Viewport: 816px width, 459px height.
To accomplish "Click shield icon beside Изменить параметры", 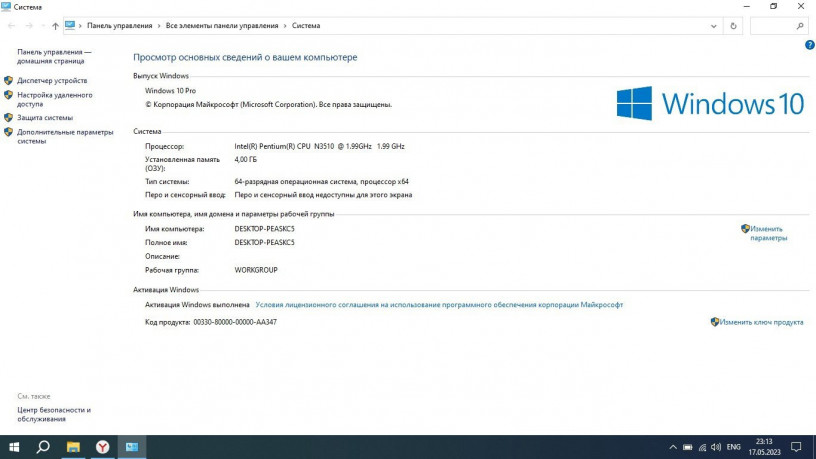I will tap(745, 228).
